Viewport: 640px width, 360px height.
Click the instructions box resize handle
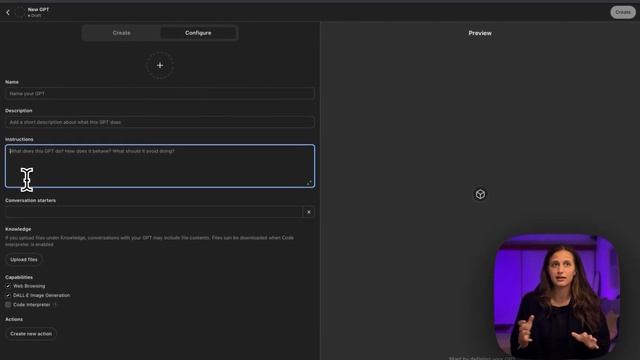[x=309, y=183]
